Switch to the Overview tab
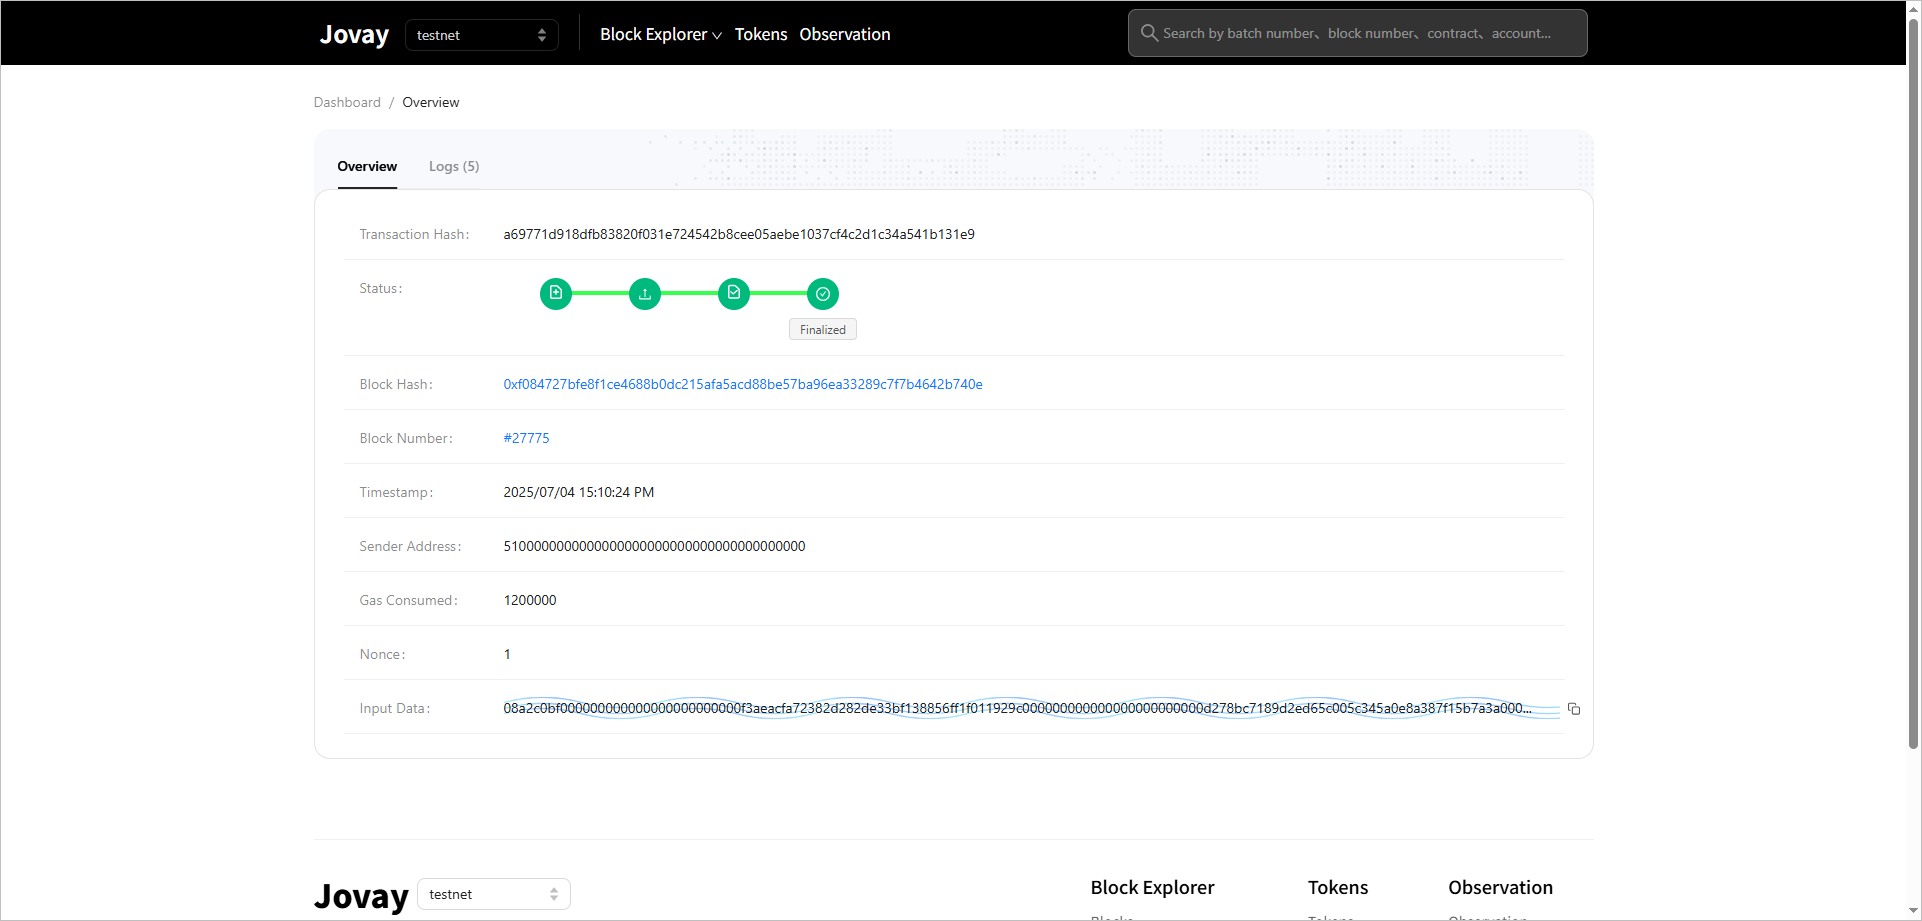Screen dimensions: 1922x921 tap(367, 166)
